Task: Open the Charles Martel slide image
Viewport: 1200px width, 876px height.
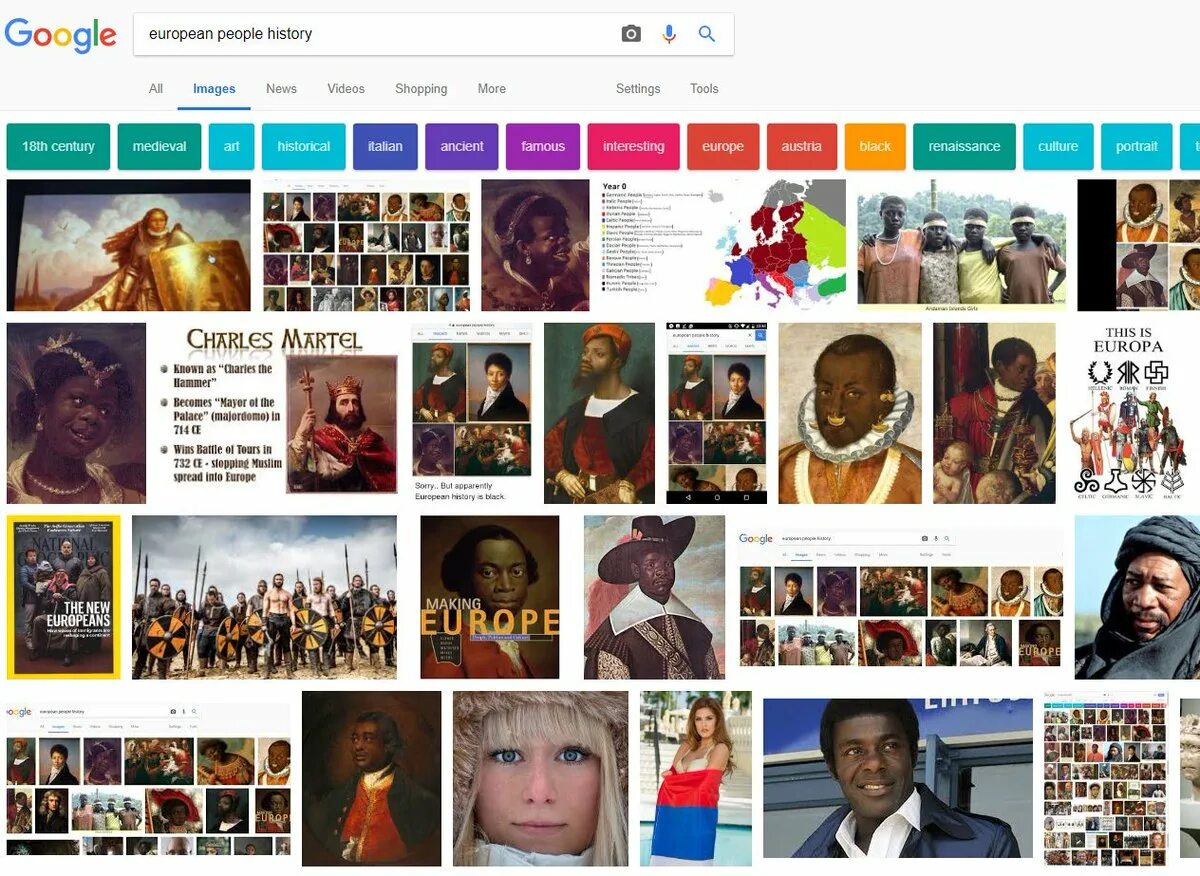Action: pos(279,413)
